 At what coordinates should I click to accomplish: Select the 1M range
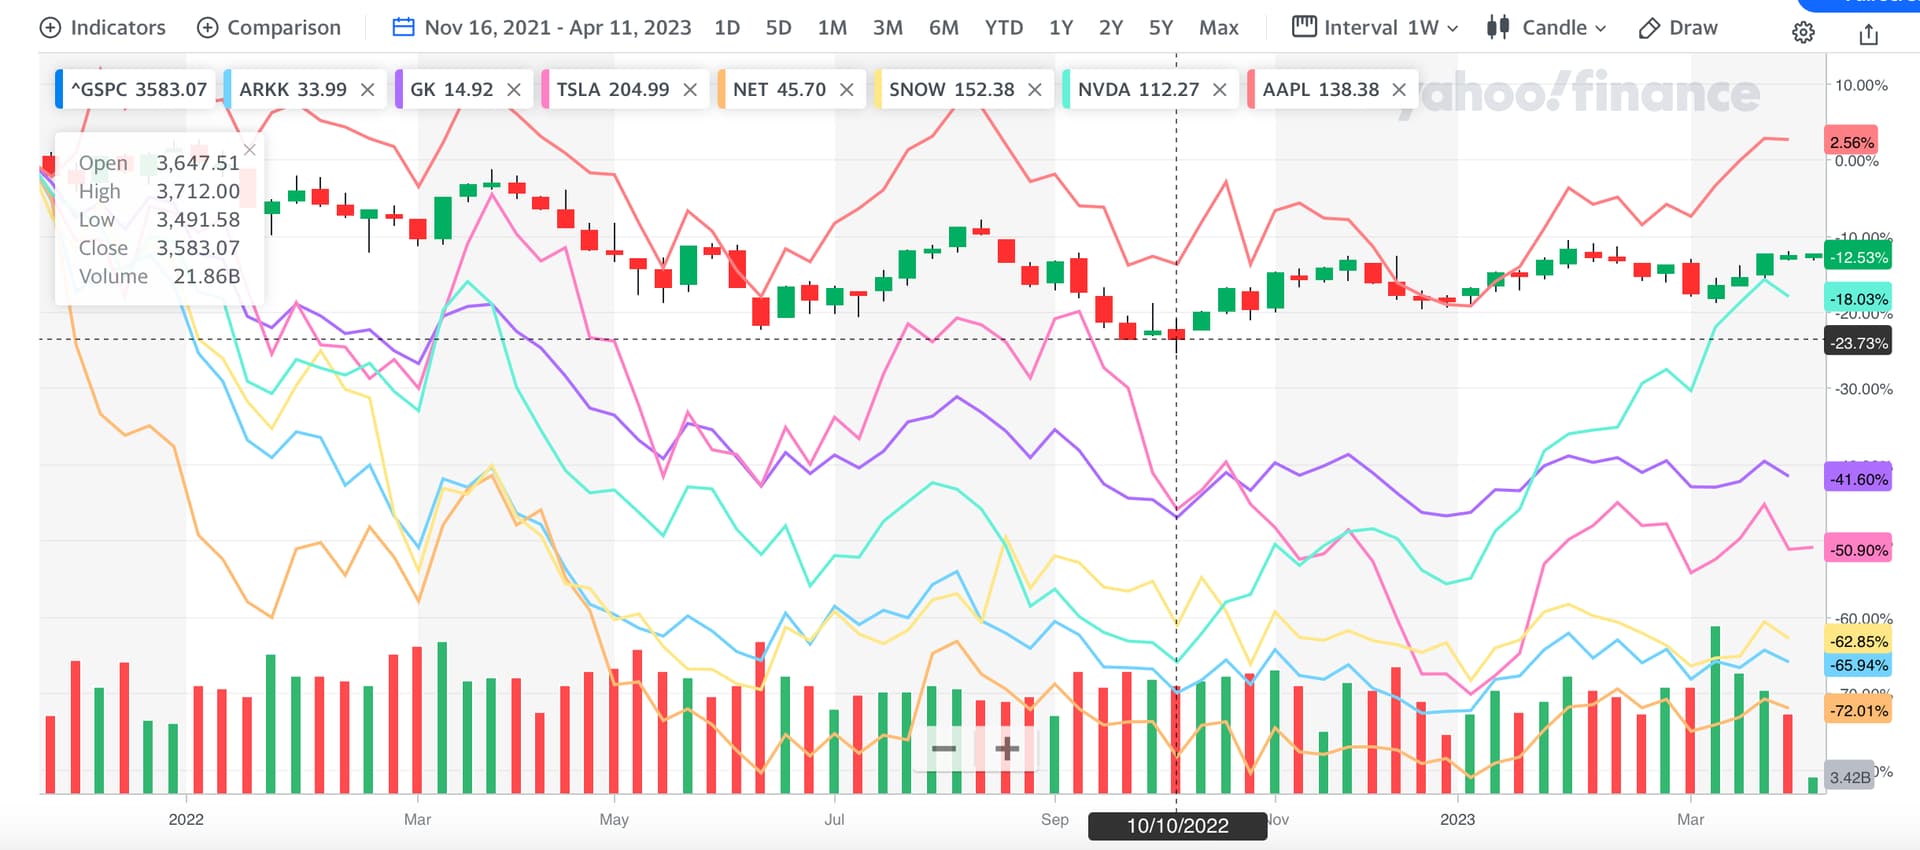click(832, 28)
